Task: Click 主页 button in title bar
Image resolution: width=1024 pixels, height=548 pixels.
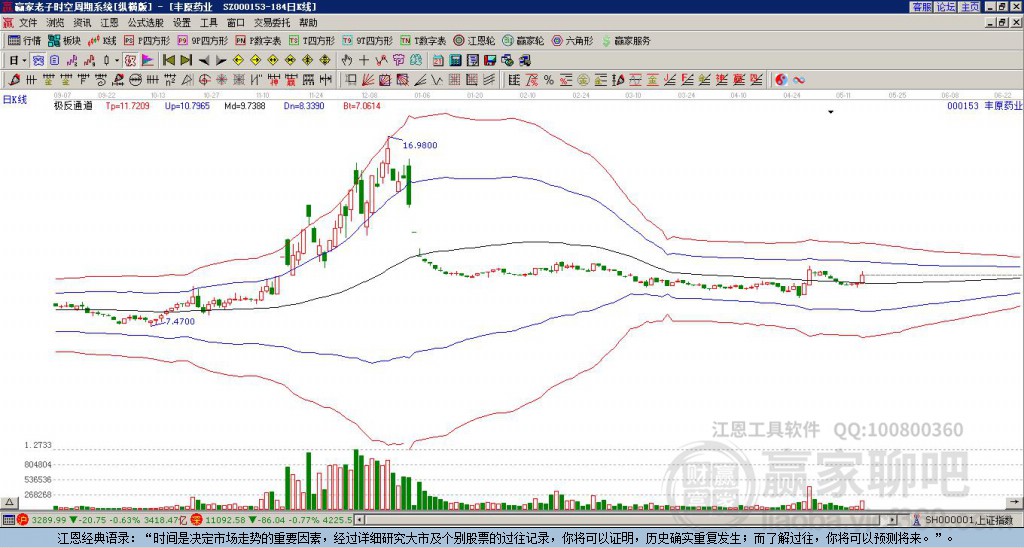Action: (970, 7)
